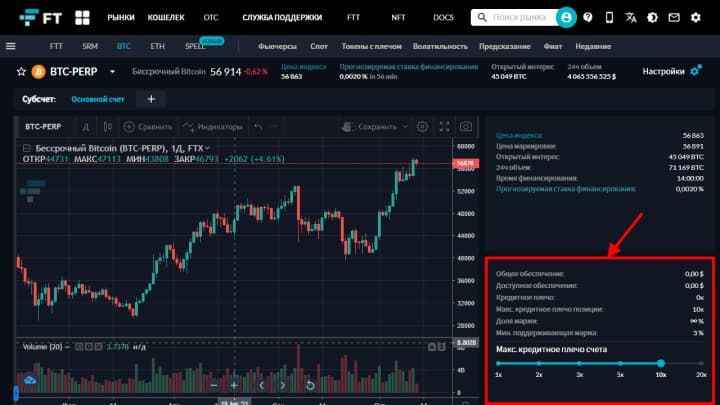
Task: Expand the chart title FTX chevron
Action: click(207, 148)
